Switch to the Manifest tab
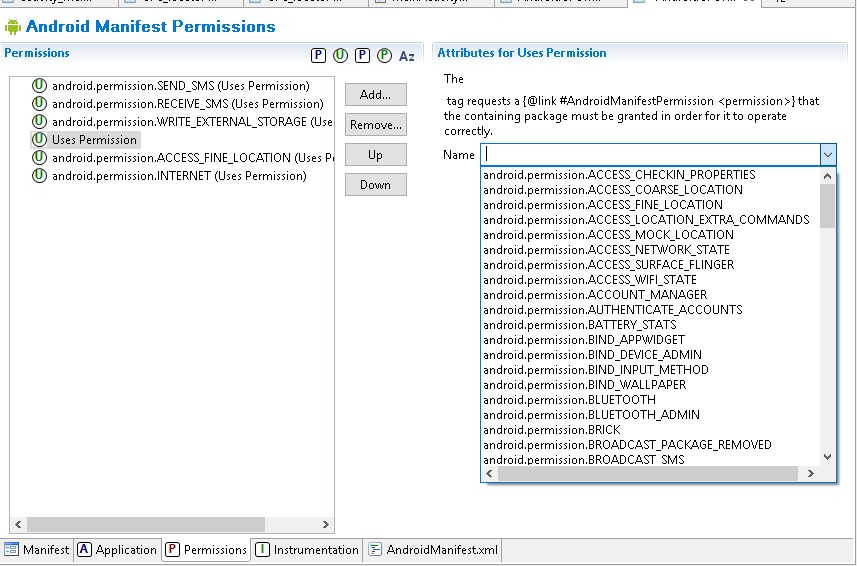Viewport: 857px width, 566px height. pyautogui.click(x=37, y=549)
